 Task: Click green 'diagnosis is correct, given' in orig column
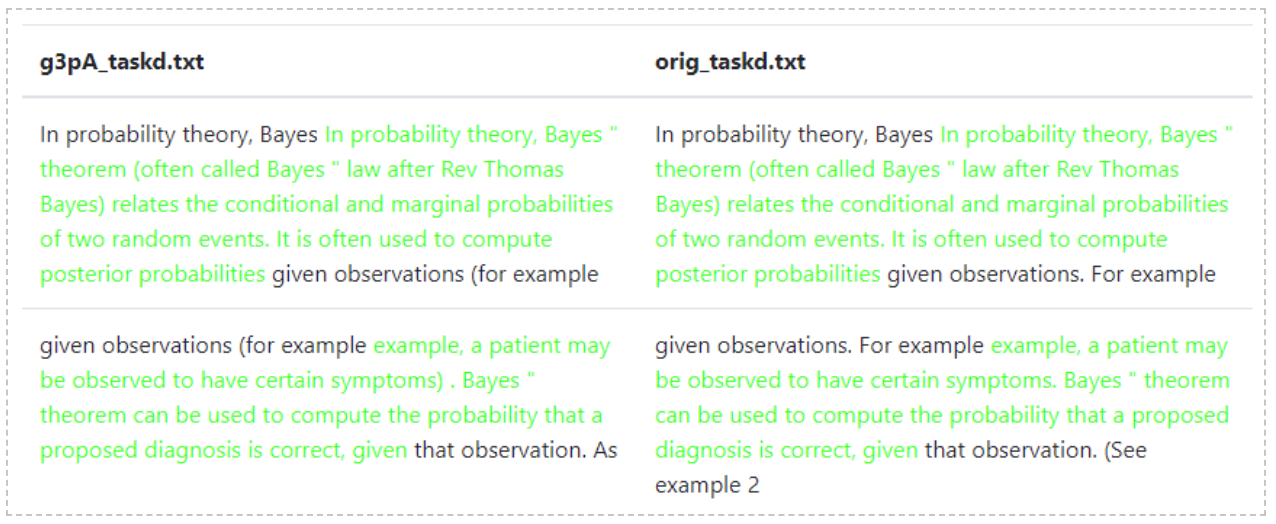tap(786, 451)
